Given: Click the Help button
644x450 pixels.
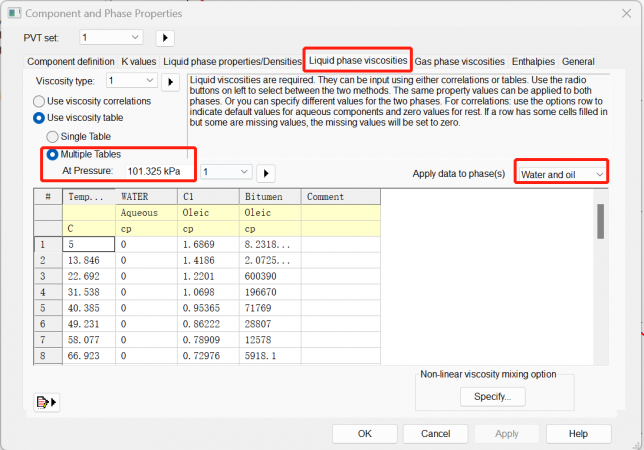Looking at the screenshot, I should 577,434.
